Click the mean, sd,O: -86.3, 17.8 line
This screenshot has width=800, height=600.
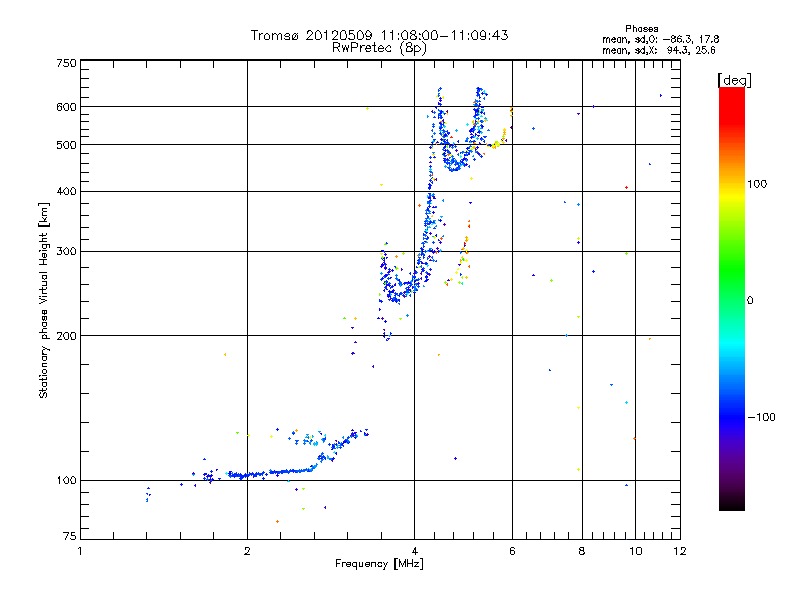pyautogui.click(x=661, y=39)
